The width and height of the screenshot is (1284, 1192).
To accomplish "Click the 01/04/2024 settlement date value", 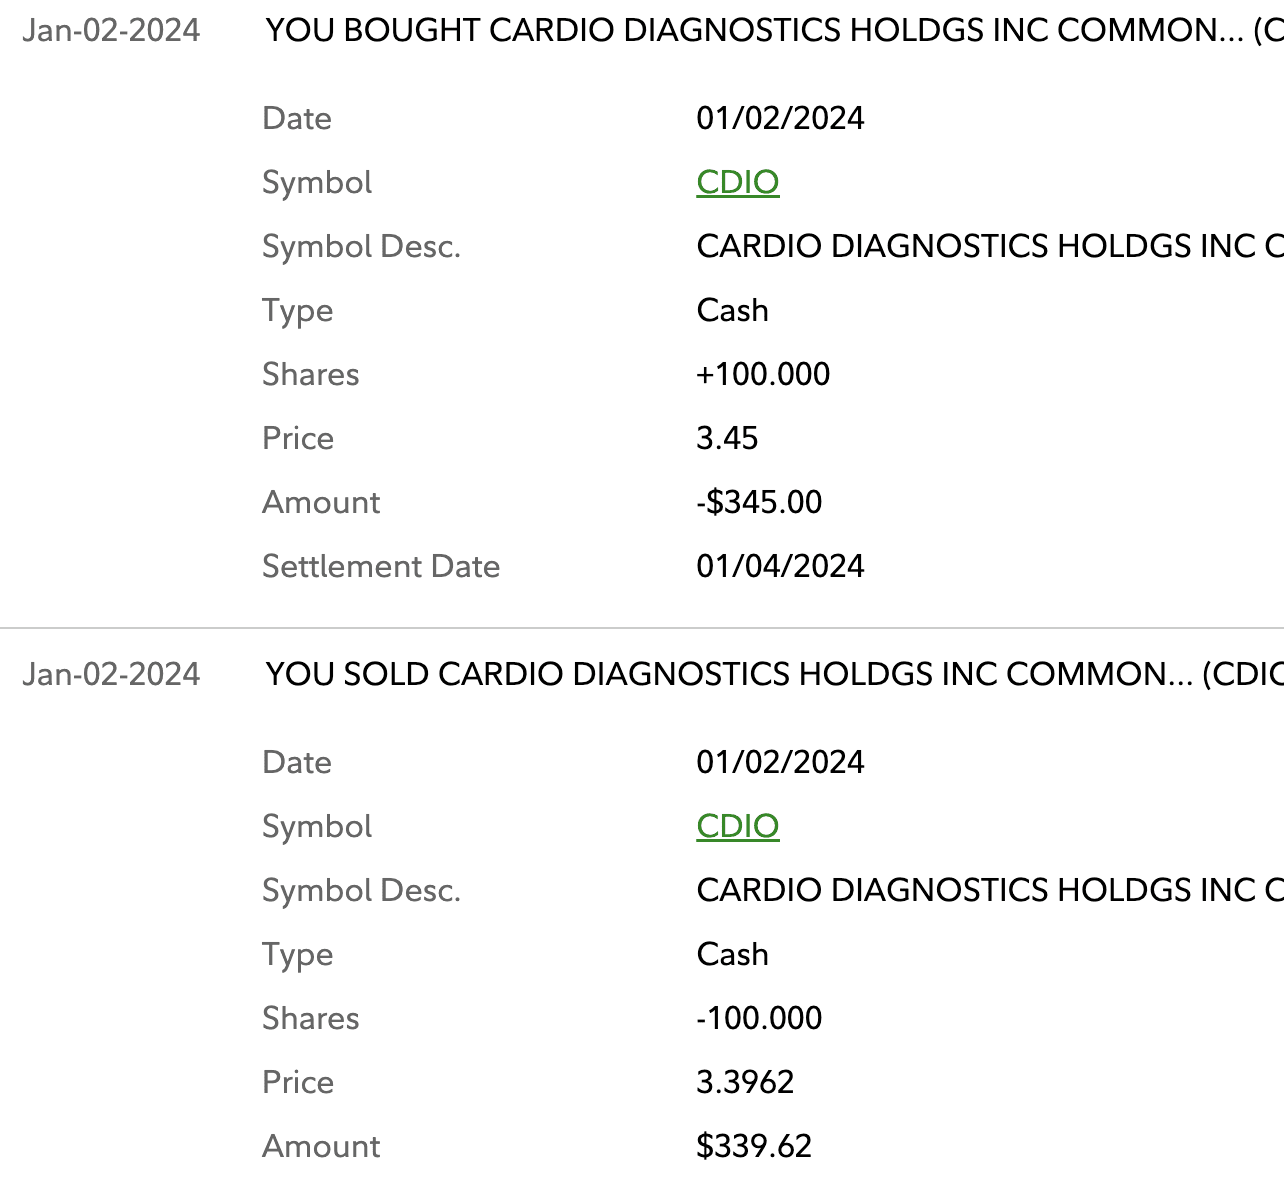I will point(780,566).
